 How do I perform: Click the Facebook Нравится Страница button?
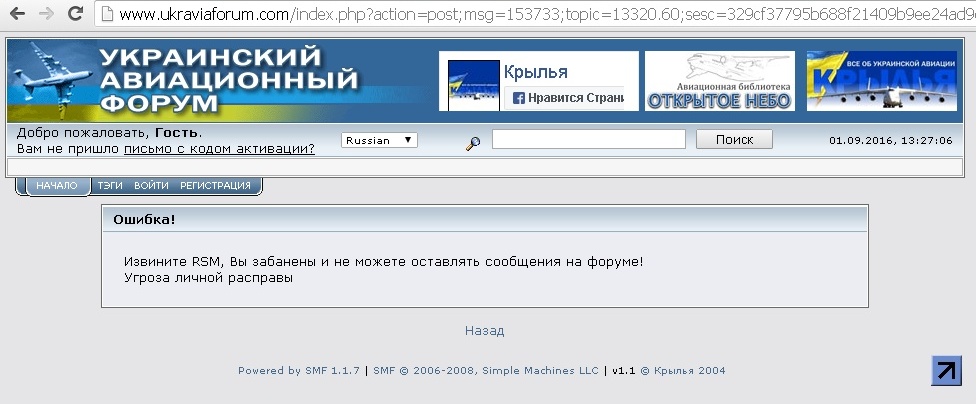[x=568, y=98]
